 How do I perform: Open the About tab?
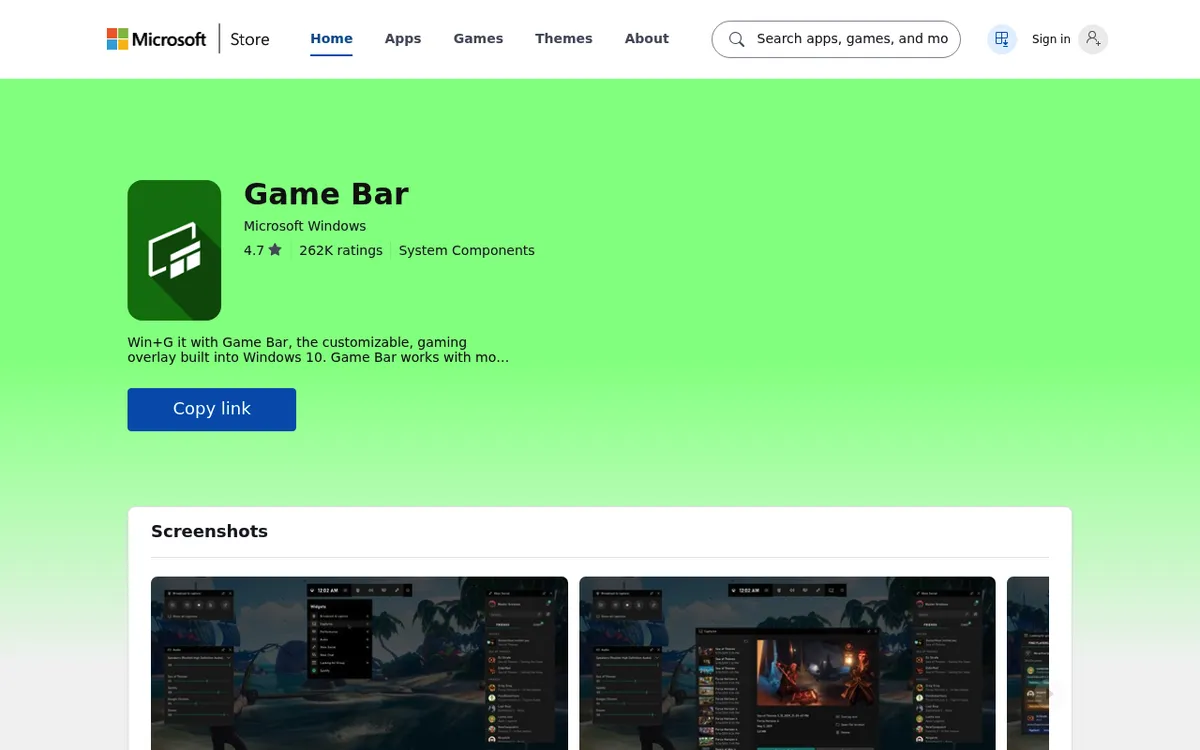point(647,39)
